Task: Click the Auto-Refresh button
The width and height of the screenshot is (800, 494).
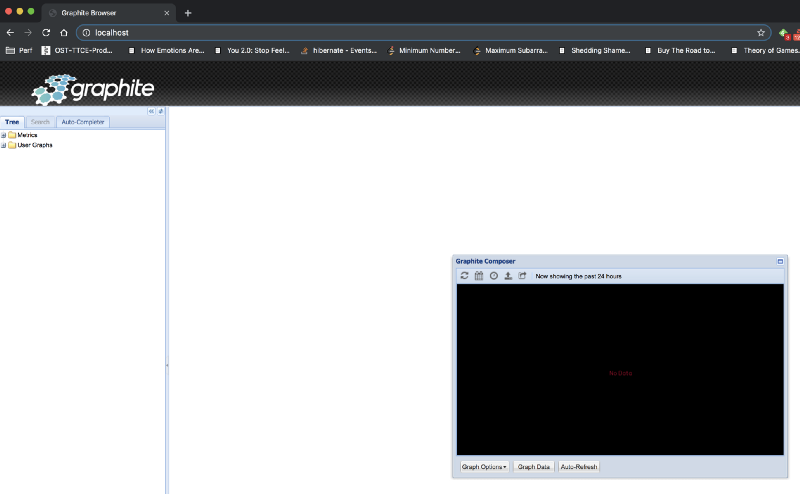Action: click(x=579, y=467)
